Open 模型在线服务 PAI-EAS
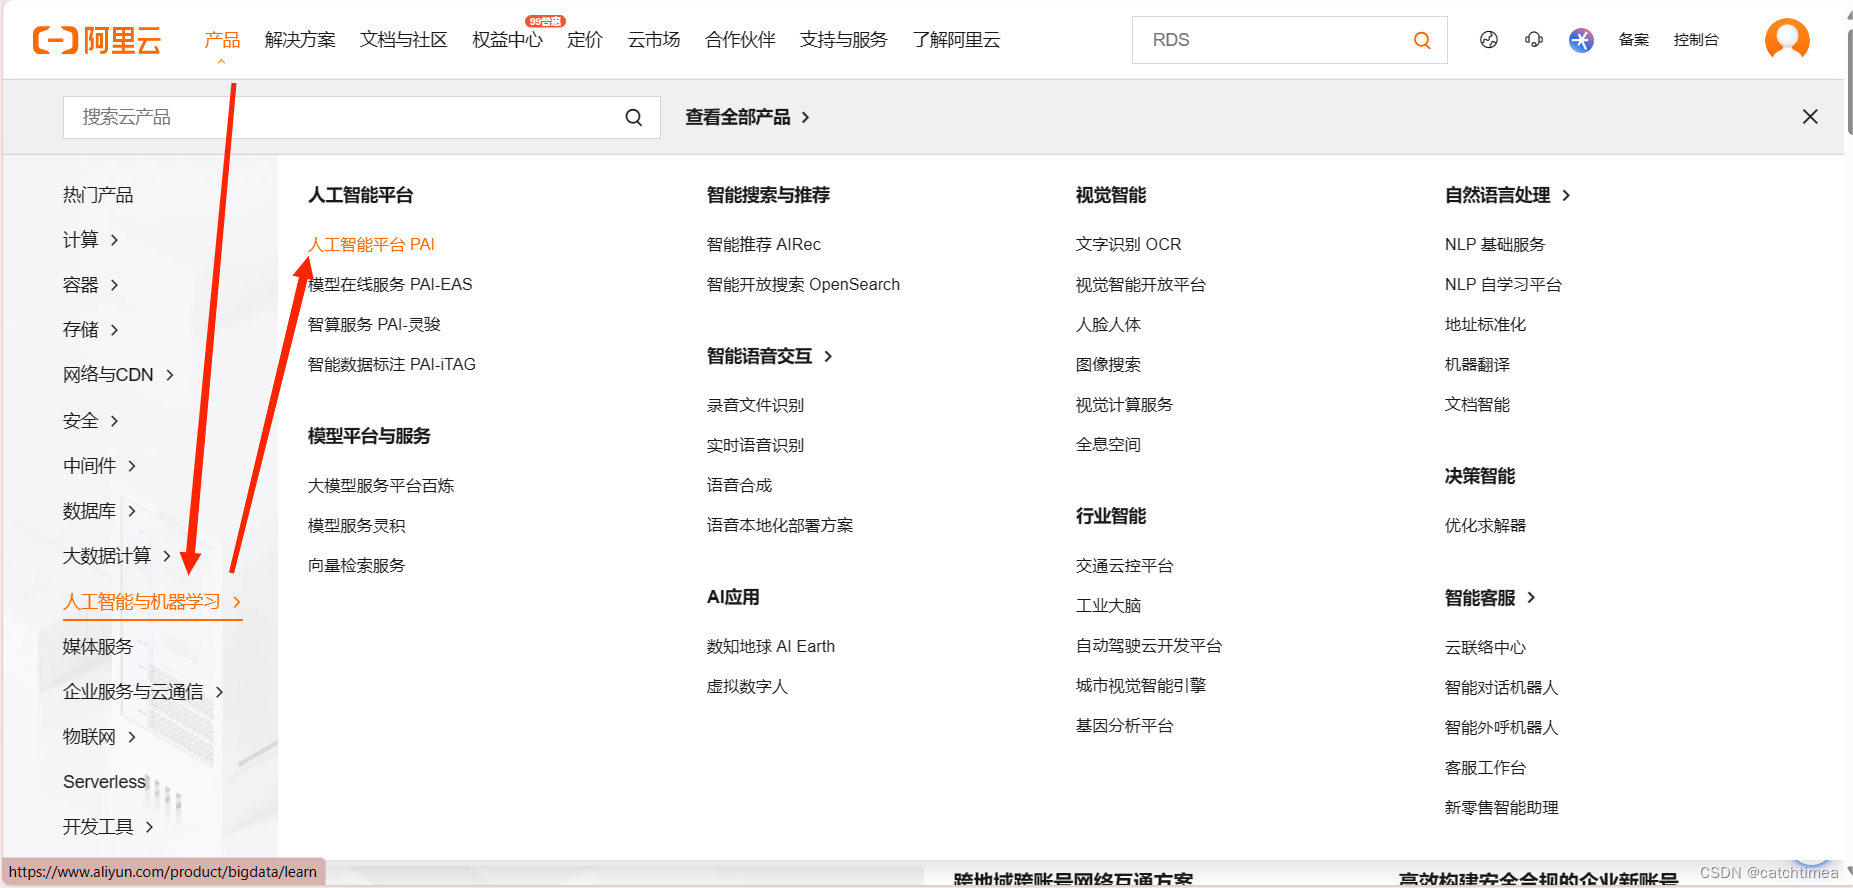This screenshot has width=1853, height=888. tap(390, 285)
